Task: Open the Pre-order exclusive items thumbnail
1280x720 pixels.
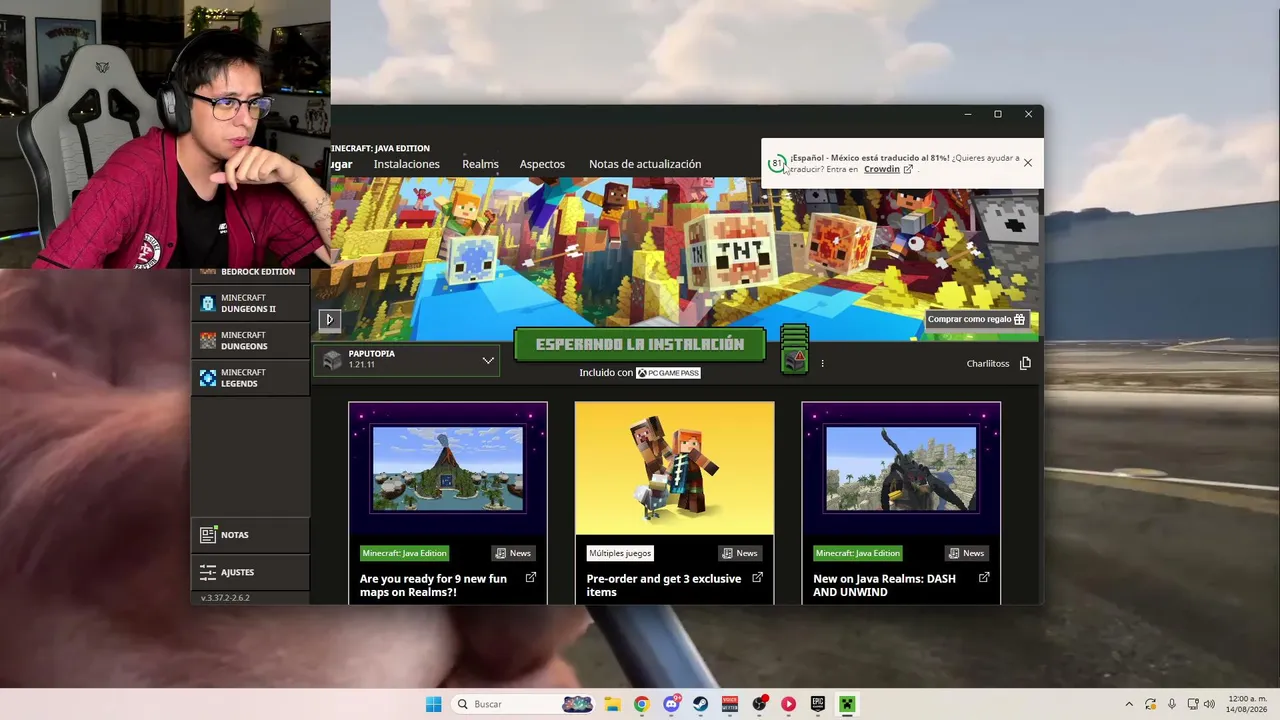Action: [x=674, y=469]
